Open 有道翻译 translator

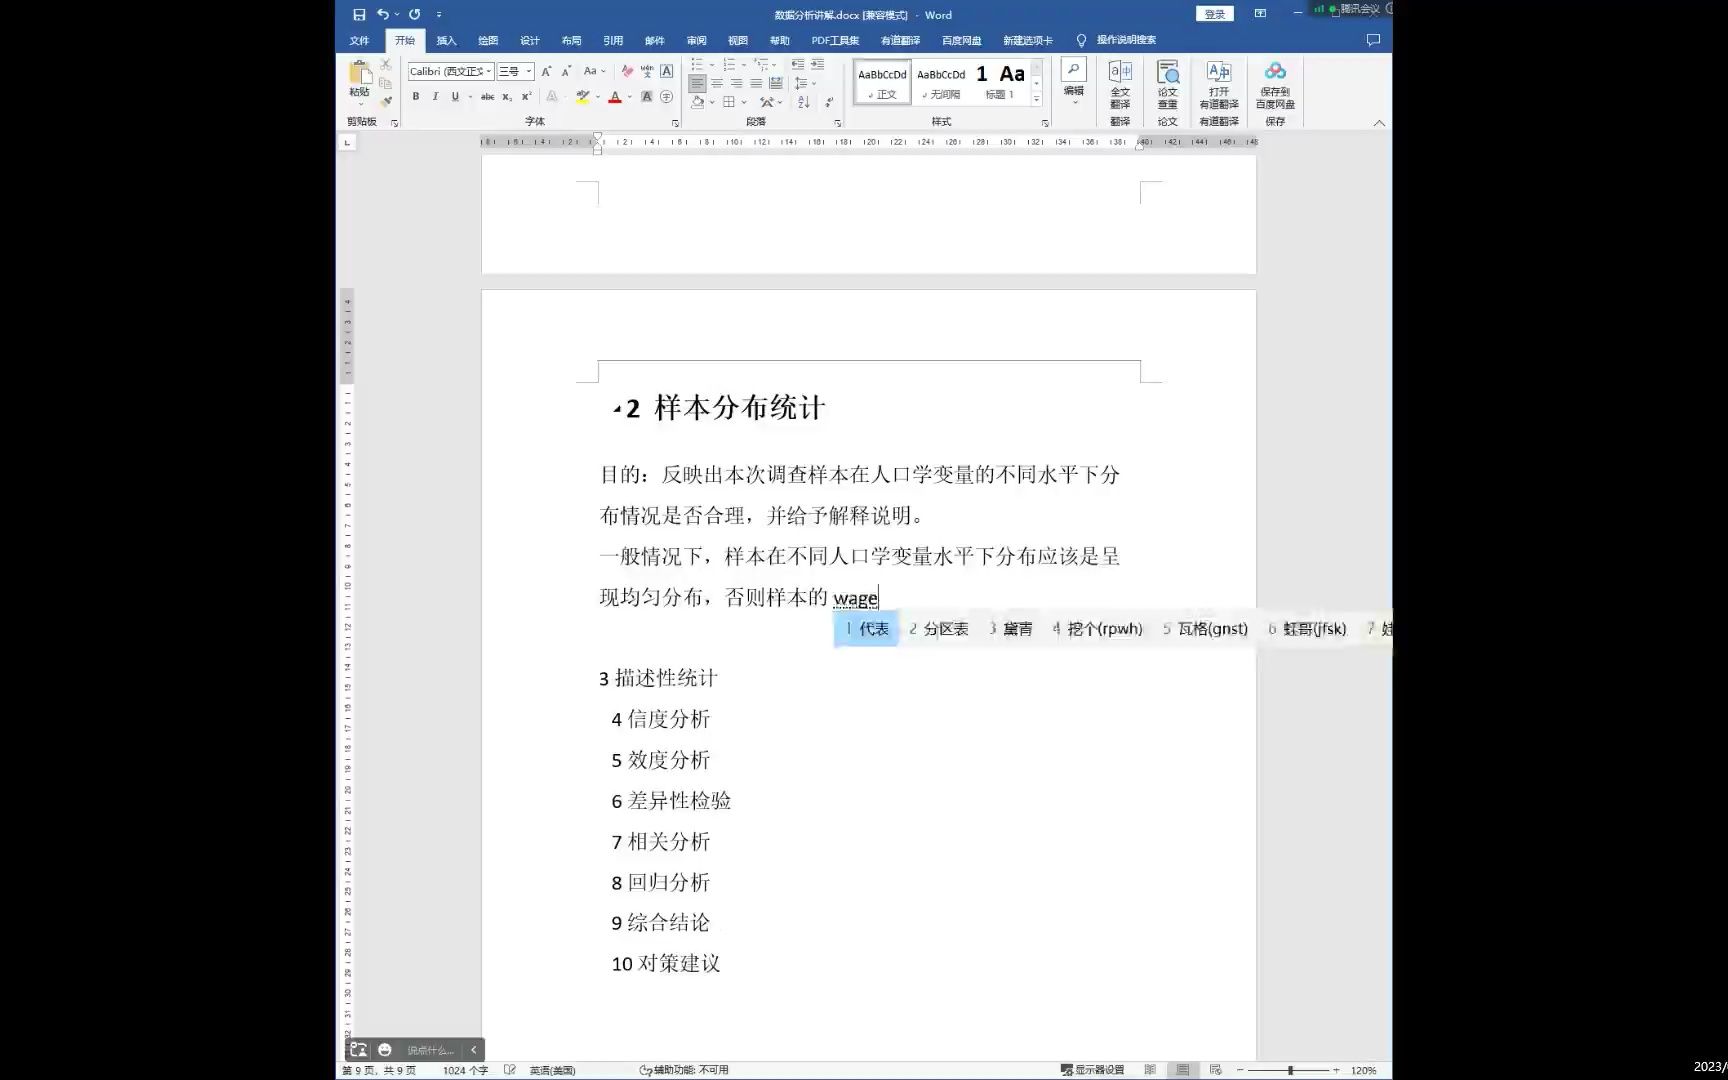coord(1220,85)
